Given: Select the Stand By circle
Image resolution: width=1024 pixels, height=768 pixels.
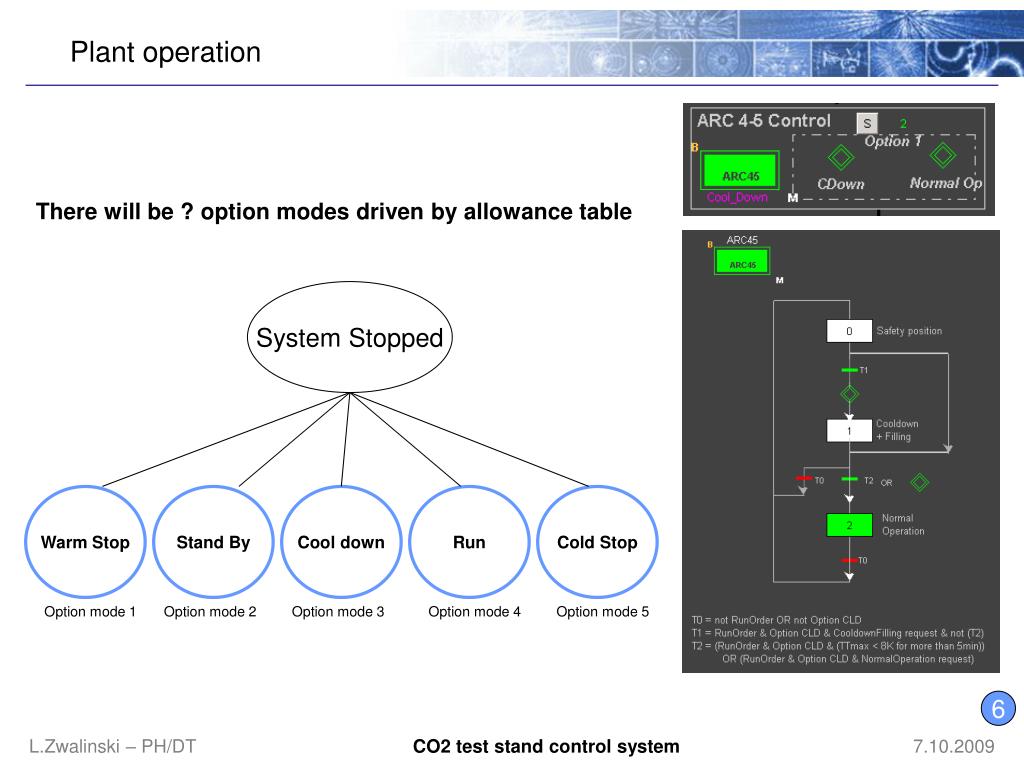Looking at the screenshot, I should tap(213, 542).
